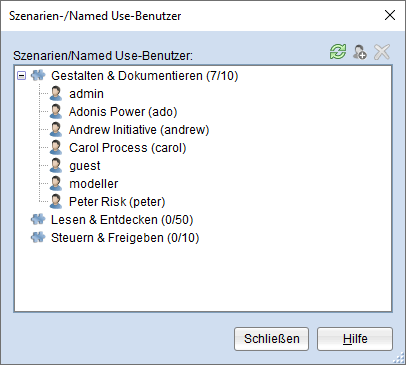Screen dimensions: 406x365
Task: Click the guest user avatar icon
Action: click(56, 166)
